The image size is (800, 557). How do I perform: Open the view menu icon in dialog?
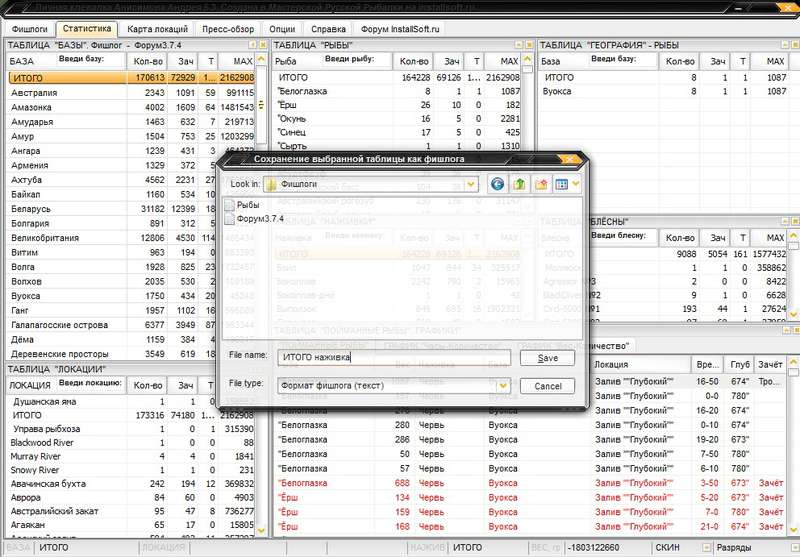point(567,184)
